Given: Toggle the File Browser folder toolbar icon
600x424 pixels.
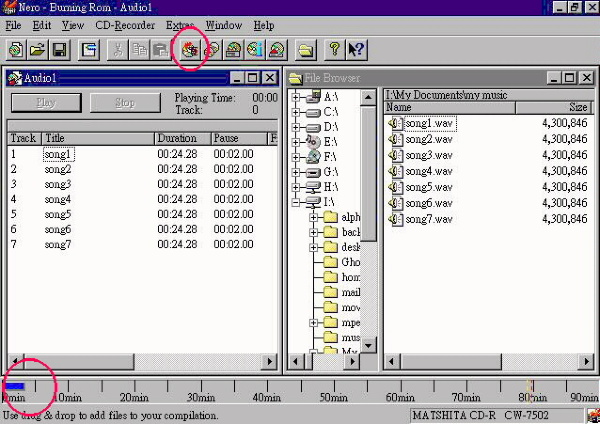Looking at the screenshot, I should pos(306,50).
